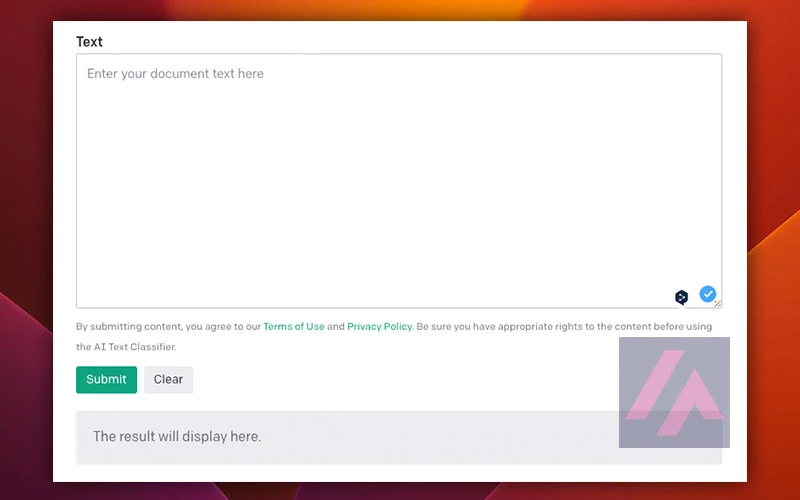Click the "Text" label above the field
This screenshot has width=800, height=500.
pos(89,42)
